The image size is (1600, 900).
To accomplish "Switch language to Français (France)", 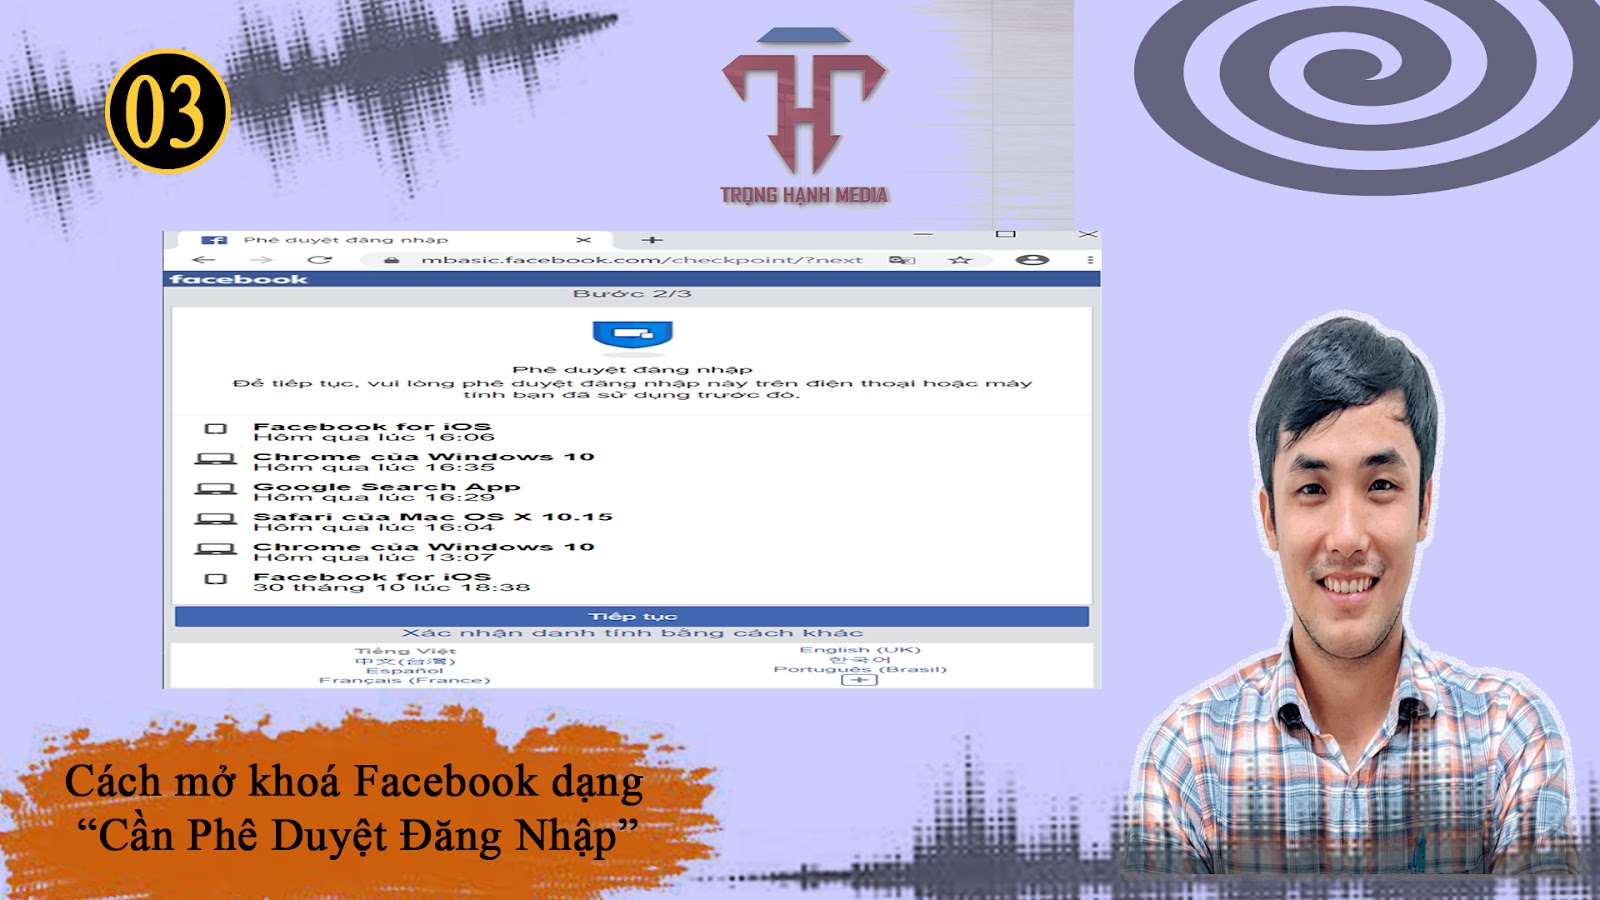I will click(x=405, y=681).
